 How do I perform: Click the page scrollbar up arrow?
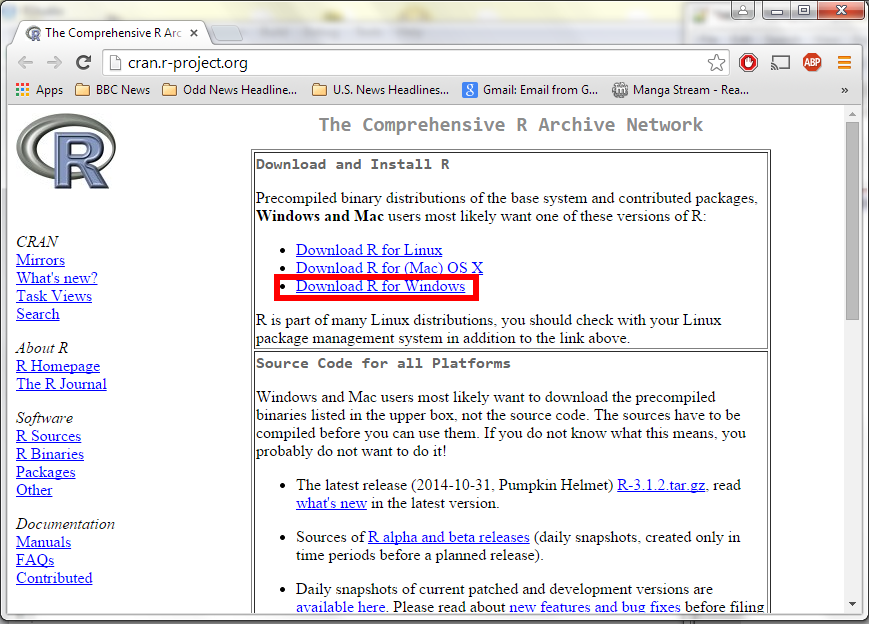pyautogui.click(x=852, y=114)
